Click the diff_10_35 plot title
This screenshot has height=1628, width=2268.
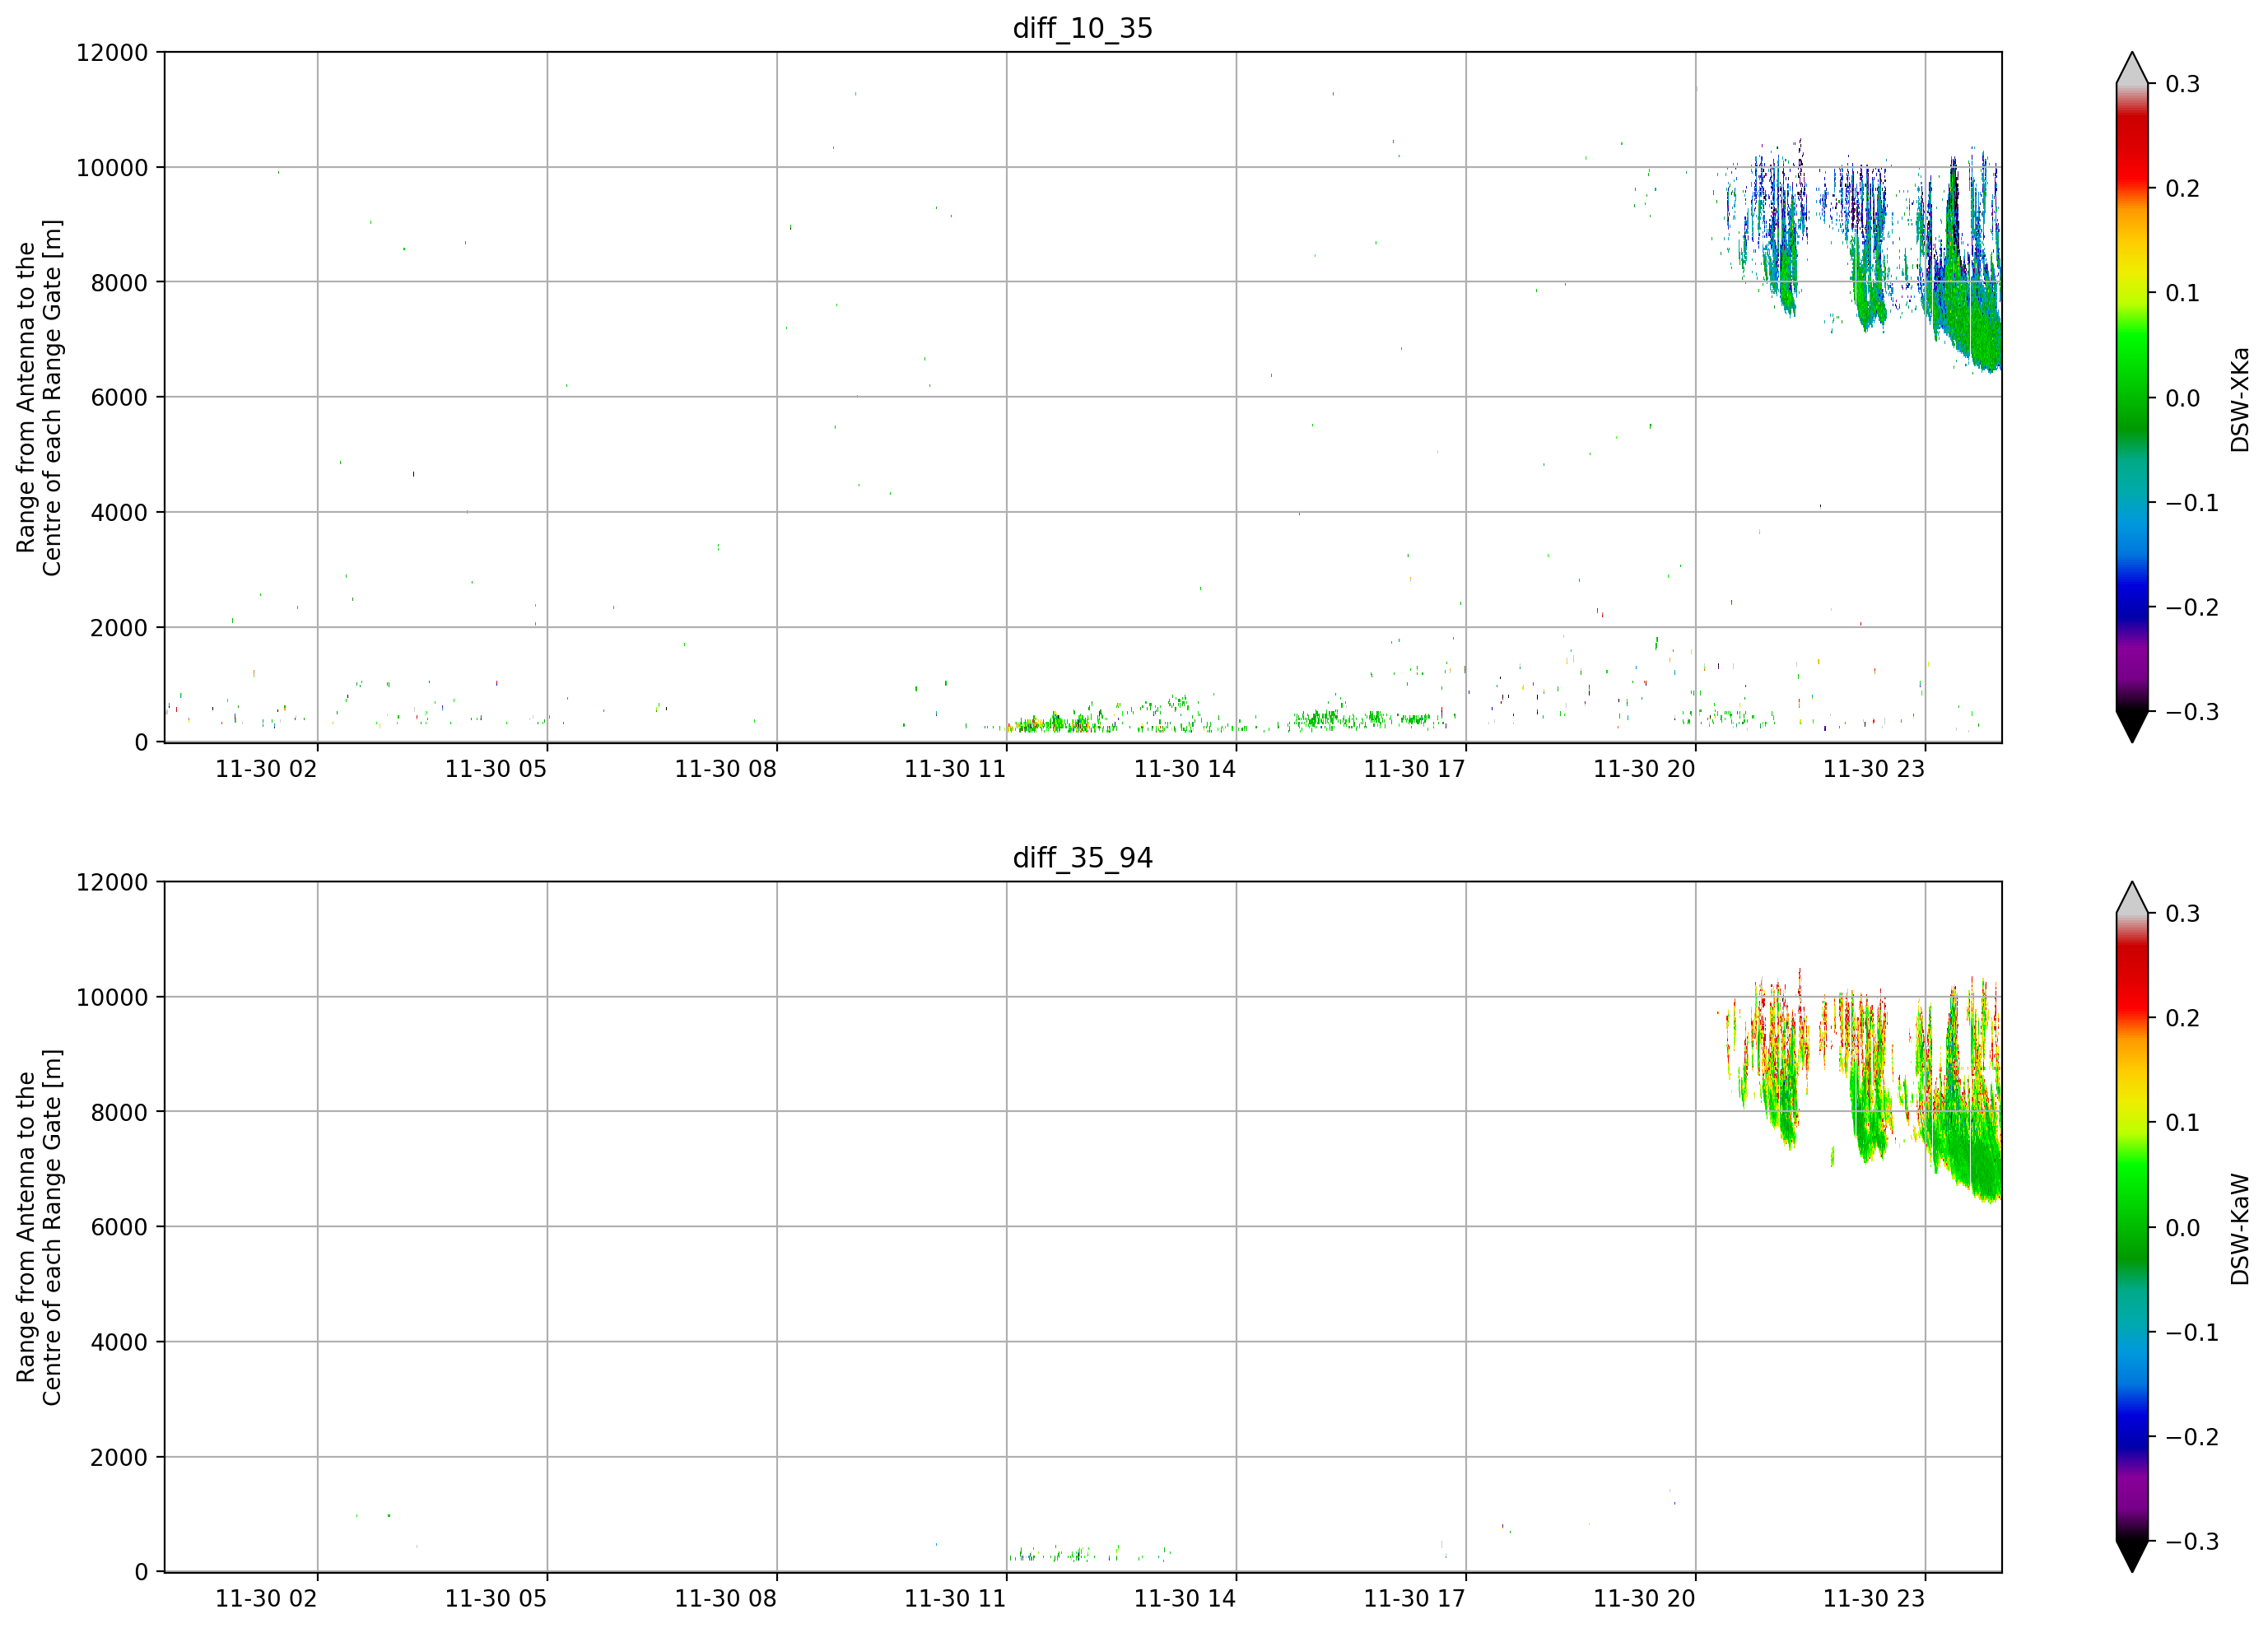(1082, 28)
